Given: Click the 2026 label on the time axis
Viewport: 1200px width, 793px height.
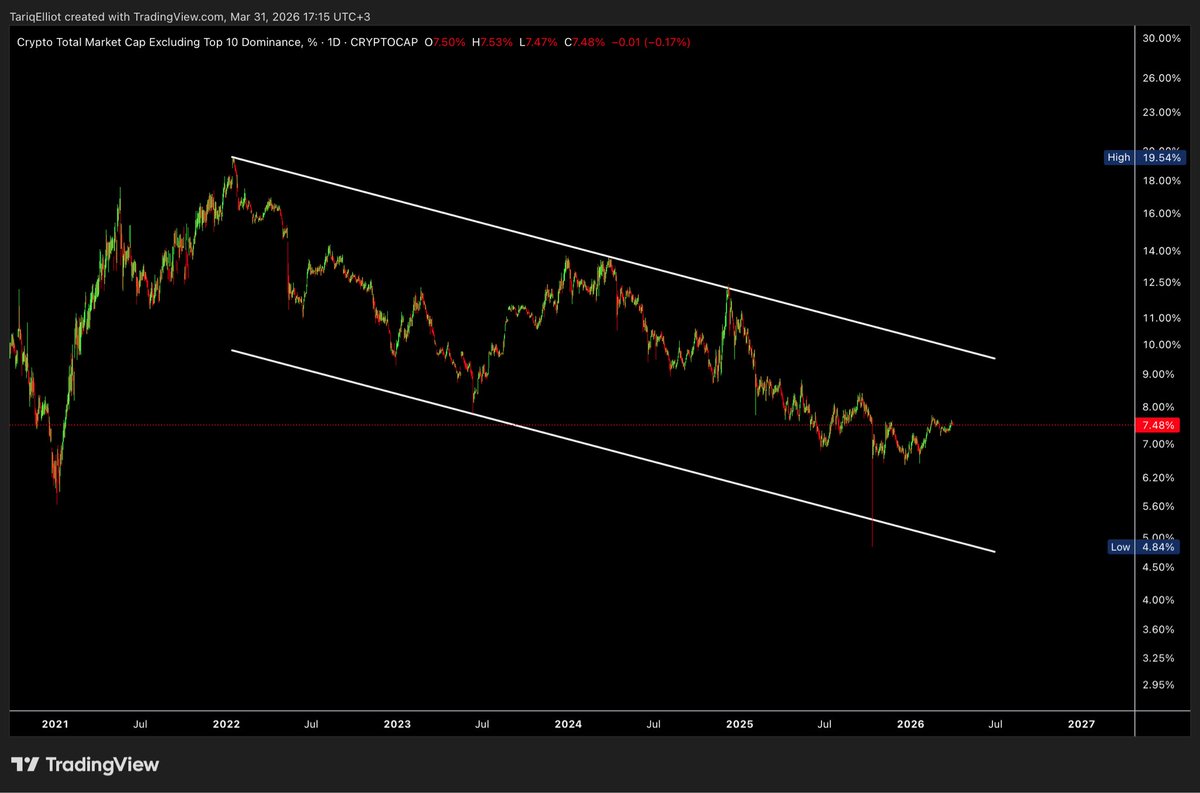Looking at the screenshot, I should point(910,724).
